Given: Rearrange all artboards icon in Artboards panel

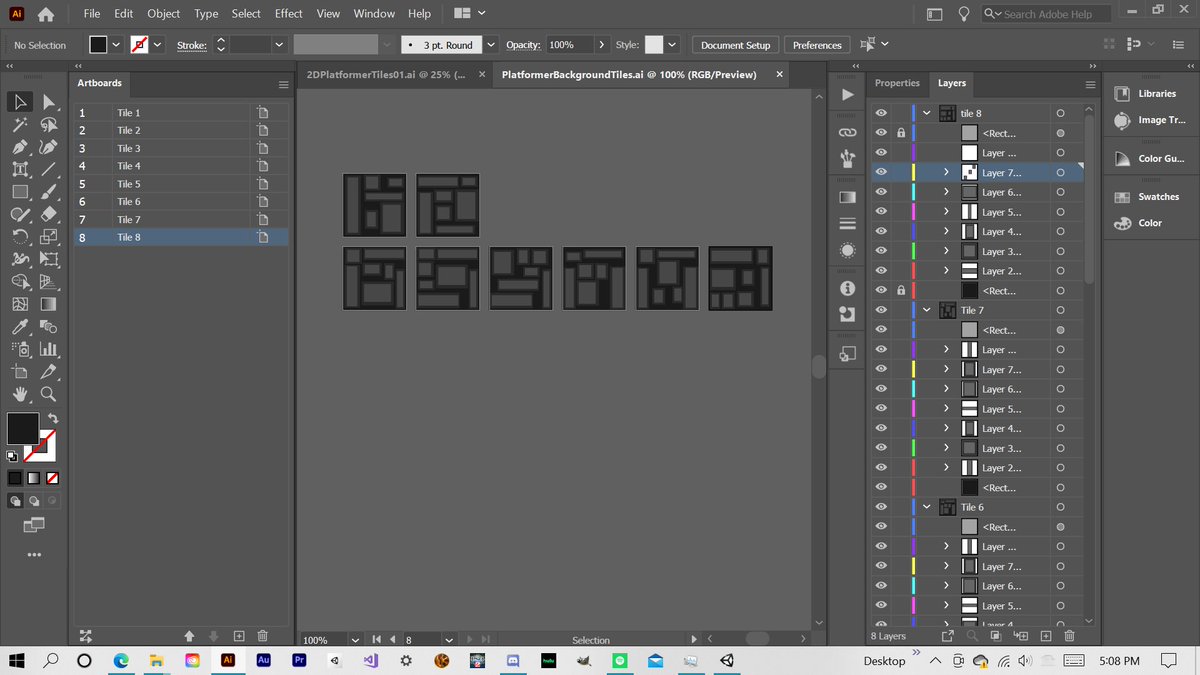Looking at the screenshot, I should click(85, 635).
